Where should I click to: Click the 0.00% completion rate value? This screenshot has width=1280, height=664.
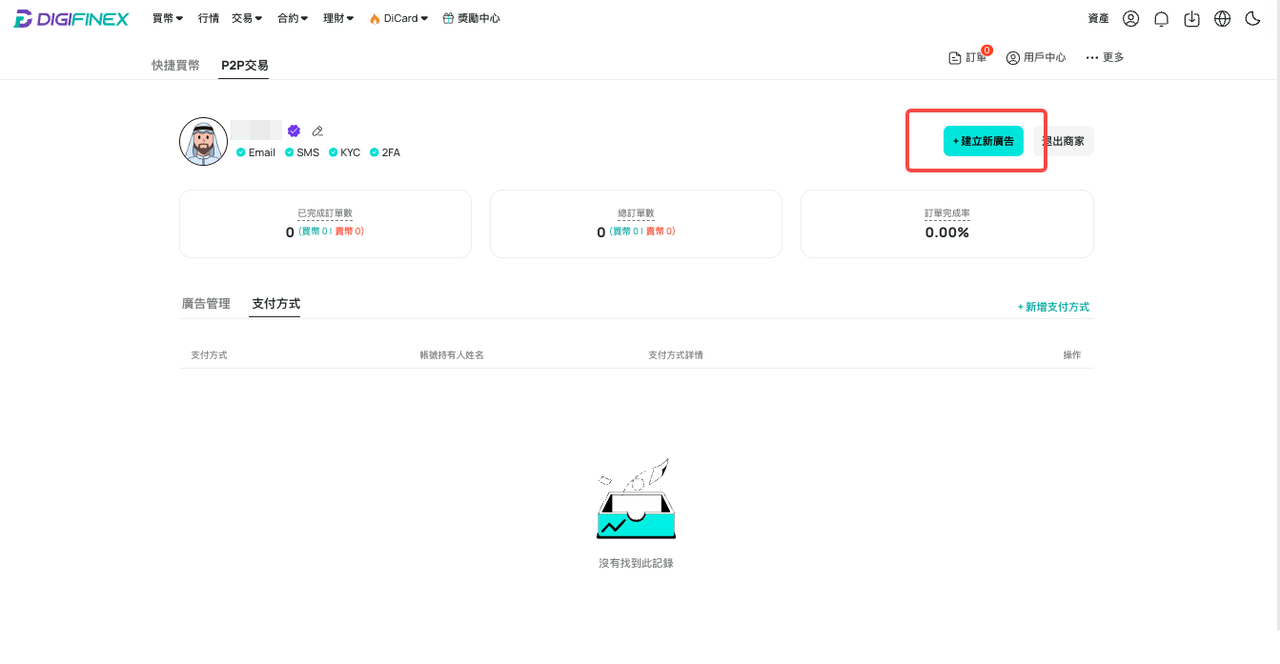pos(947,232)
